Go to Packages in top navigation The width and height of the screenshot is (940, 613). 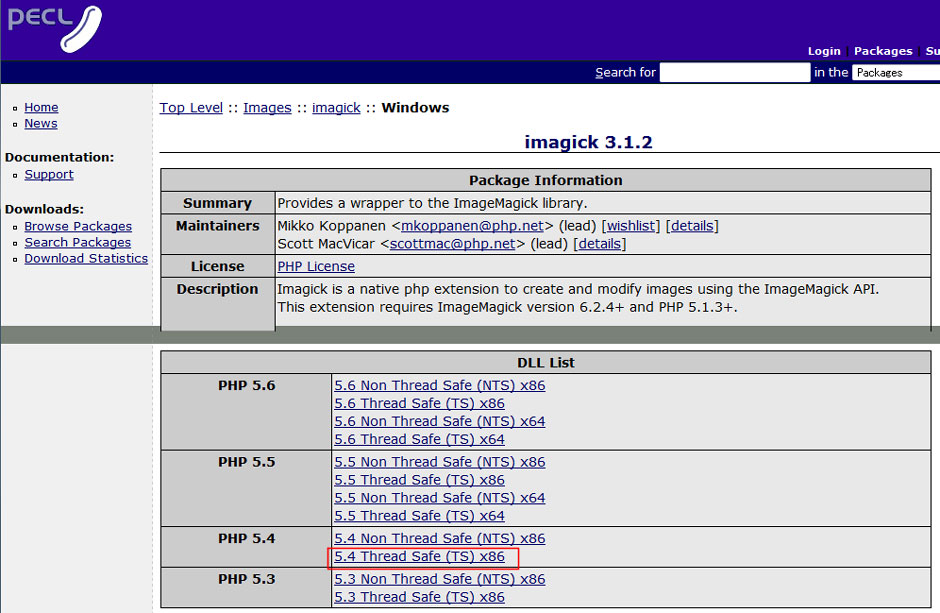click(883, 51)
